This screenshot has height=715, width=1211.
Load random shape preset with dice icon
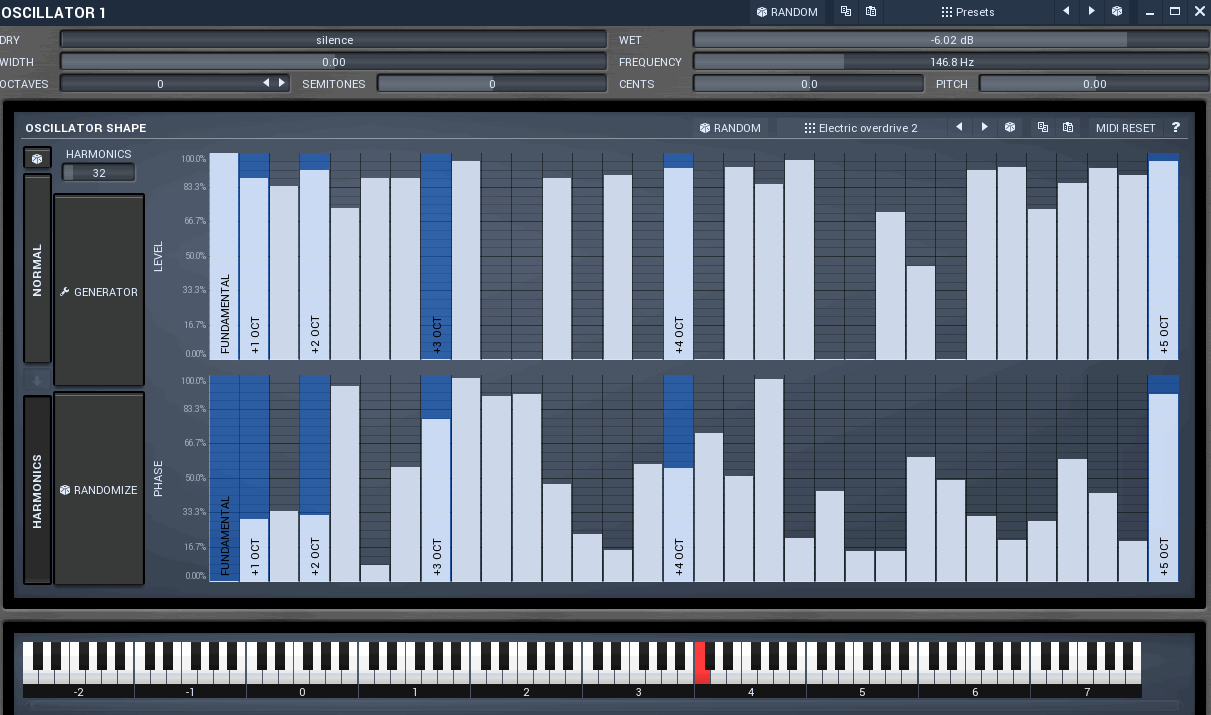pyautogui.click(x=1010, y=128)
